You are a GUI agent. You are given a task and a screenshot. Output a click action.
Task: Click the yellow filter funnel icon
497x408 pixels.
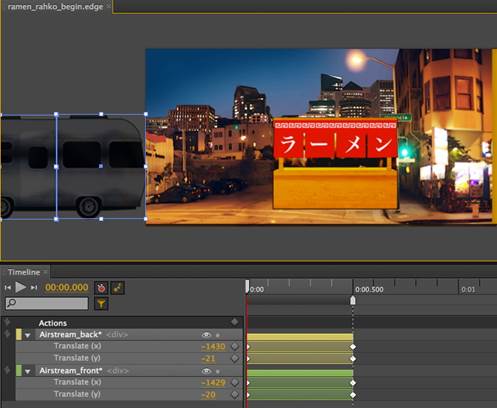(101, 304)
